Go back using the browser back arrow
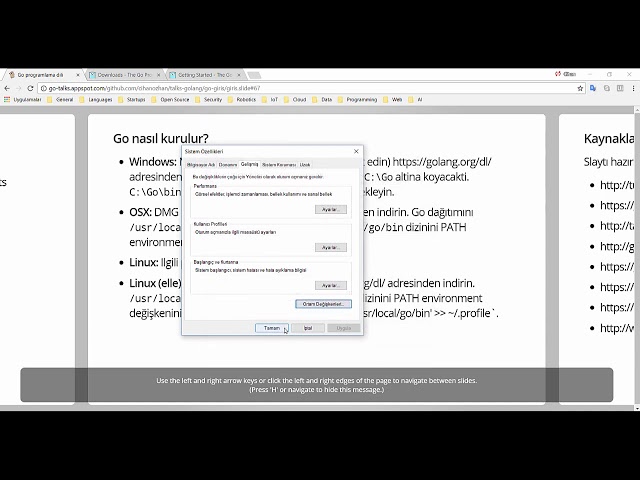The width and height of the screenshot is (640, 480). [7, 88]
